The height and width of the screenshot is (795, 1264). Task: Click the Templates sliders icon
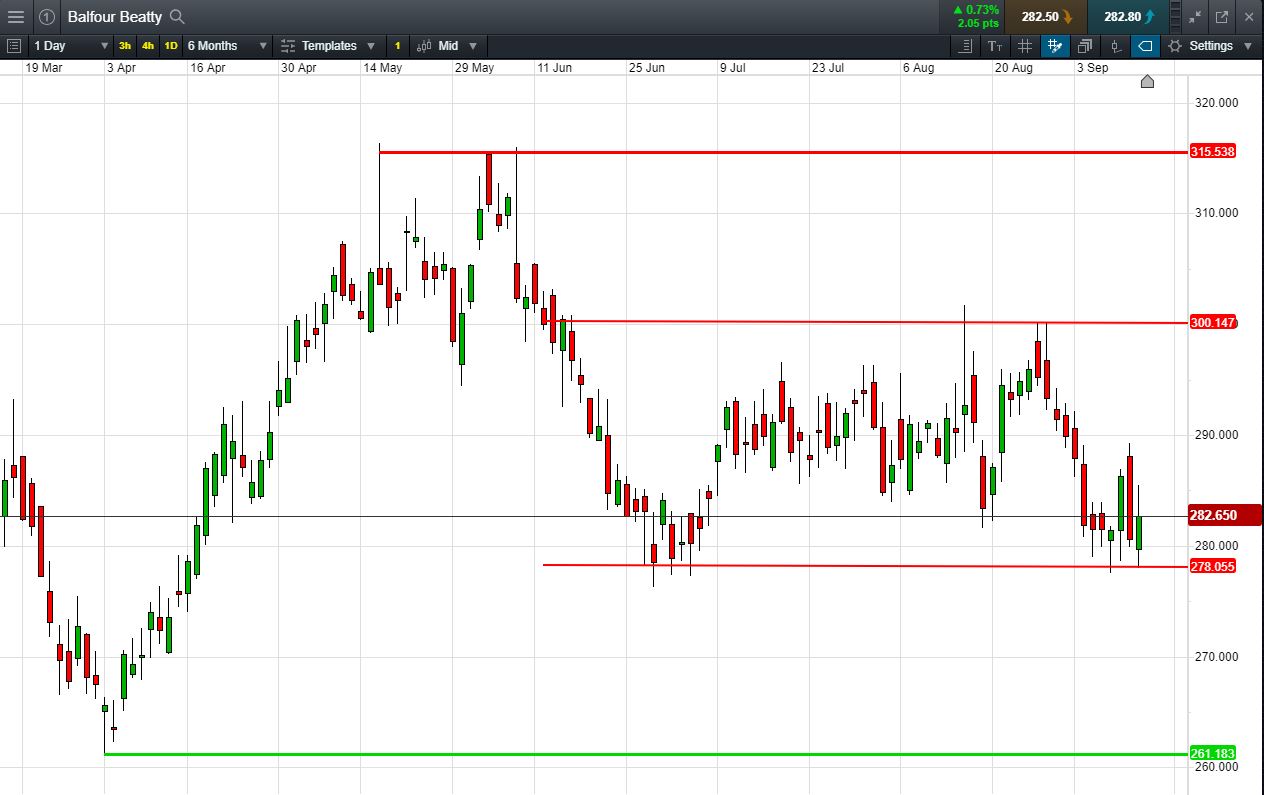(288, 46)
